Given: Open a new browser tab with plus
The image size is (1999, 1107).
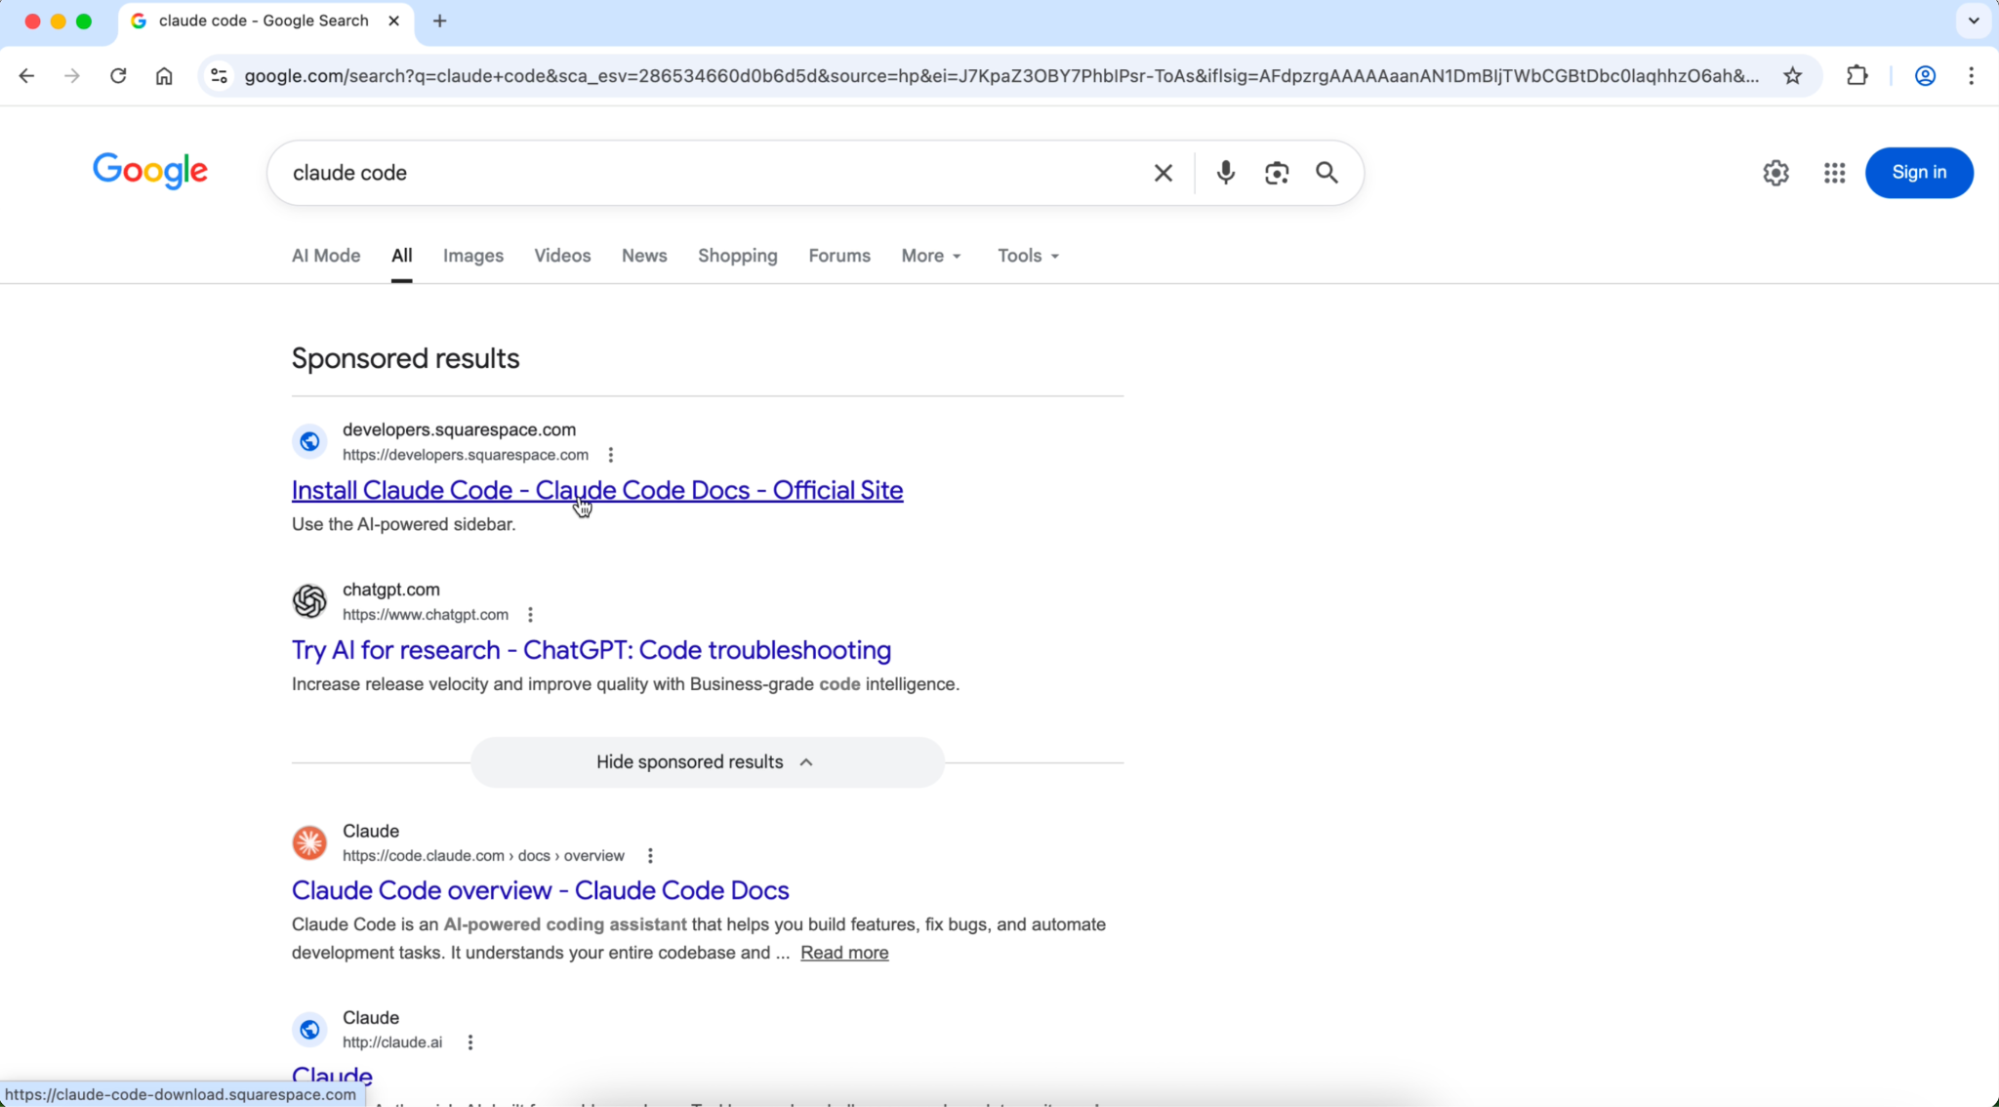Looking at the screenshot, I should click(440, 21).
